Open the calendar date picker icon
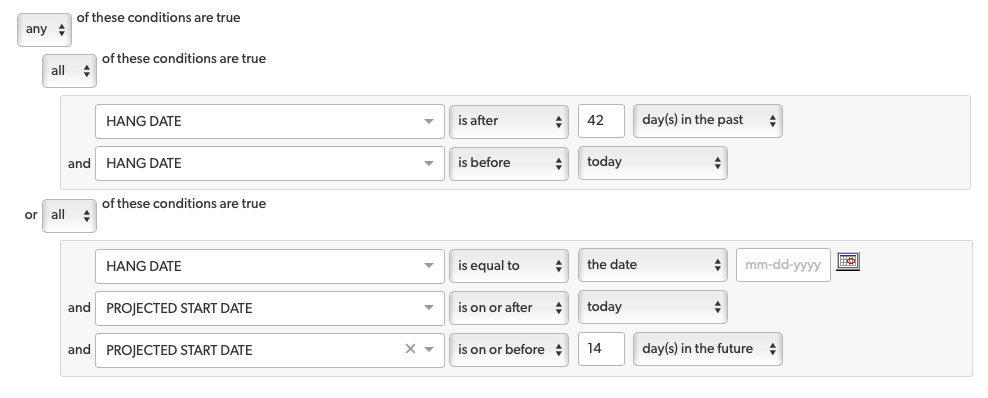988x398 pixels. 848,261
